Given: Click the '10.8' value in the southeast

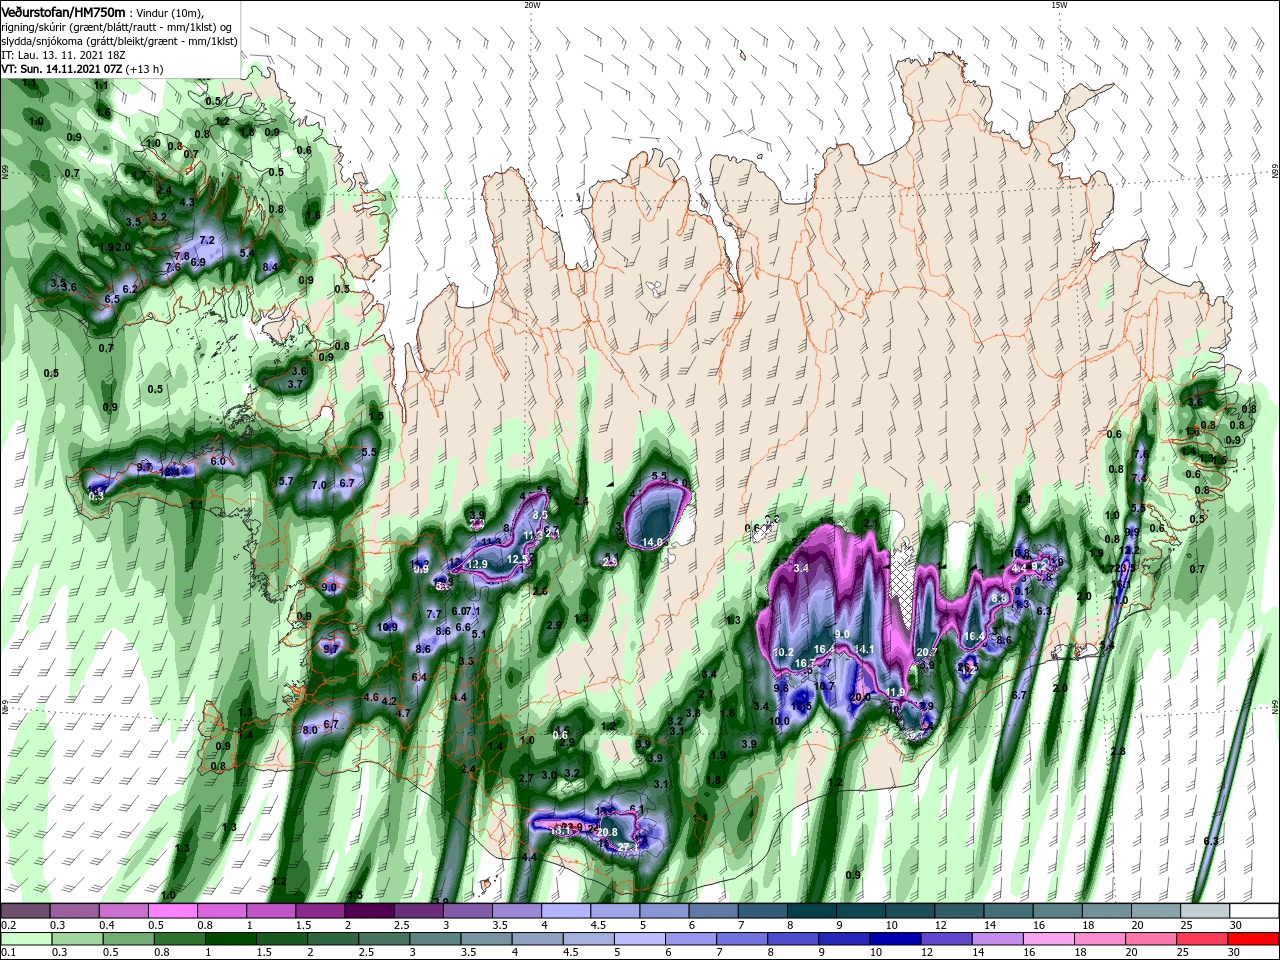Looking at the screenshot, I should click(x=1020, y=553).
